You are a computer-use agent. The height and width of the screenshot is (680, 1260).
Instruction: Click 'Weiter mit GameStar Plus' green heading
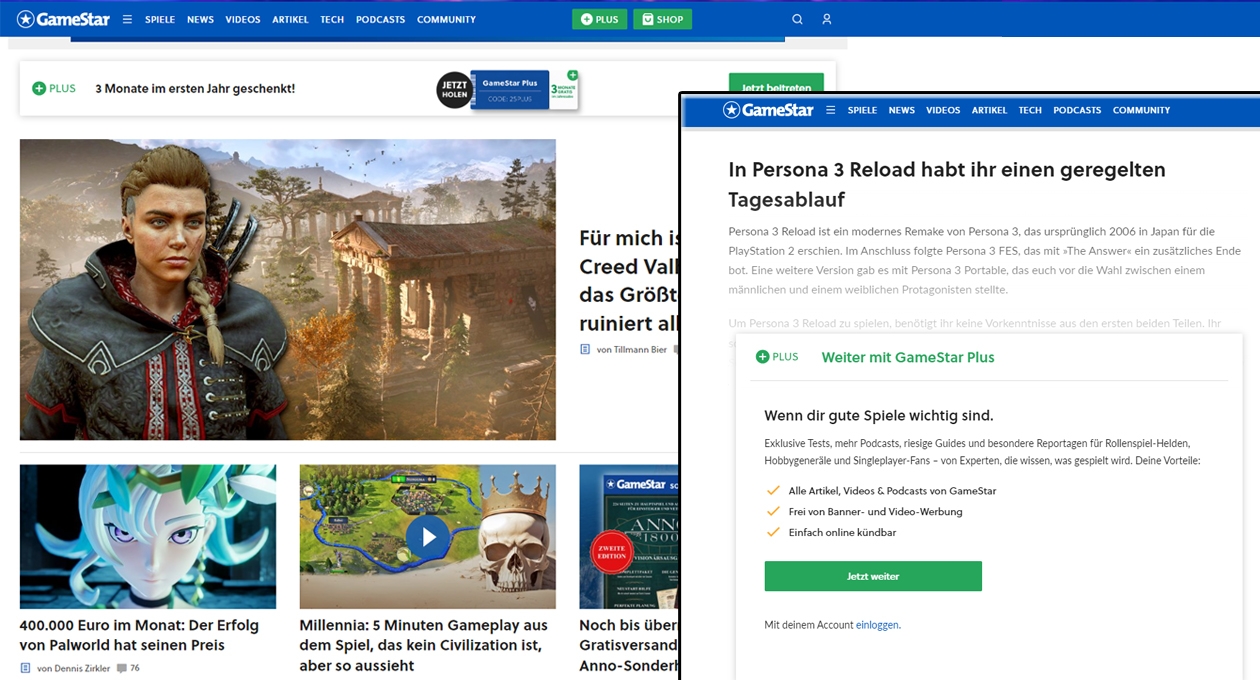908,357
